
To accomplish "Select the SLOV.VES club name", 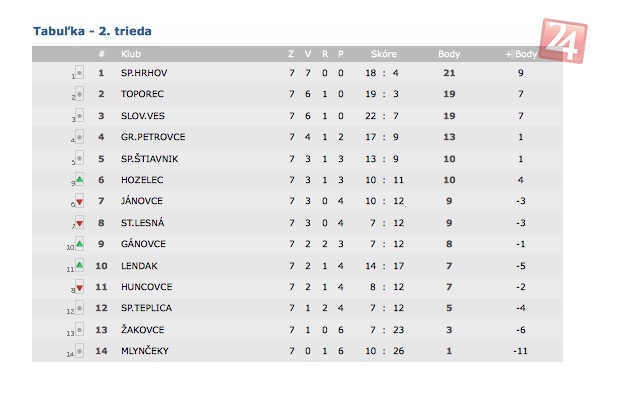I will click(x=143, y=116).
